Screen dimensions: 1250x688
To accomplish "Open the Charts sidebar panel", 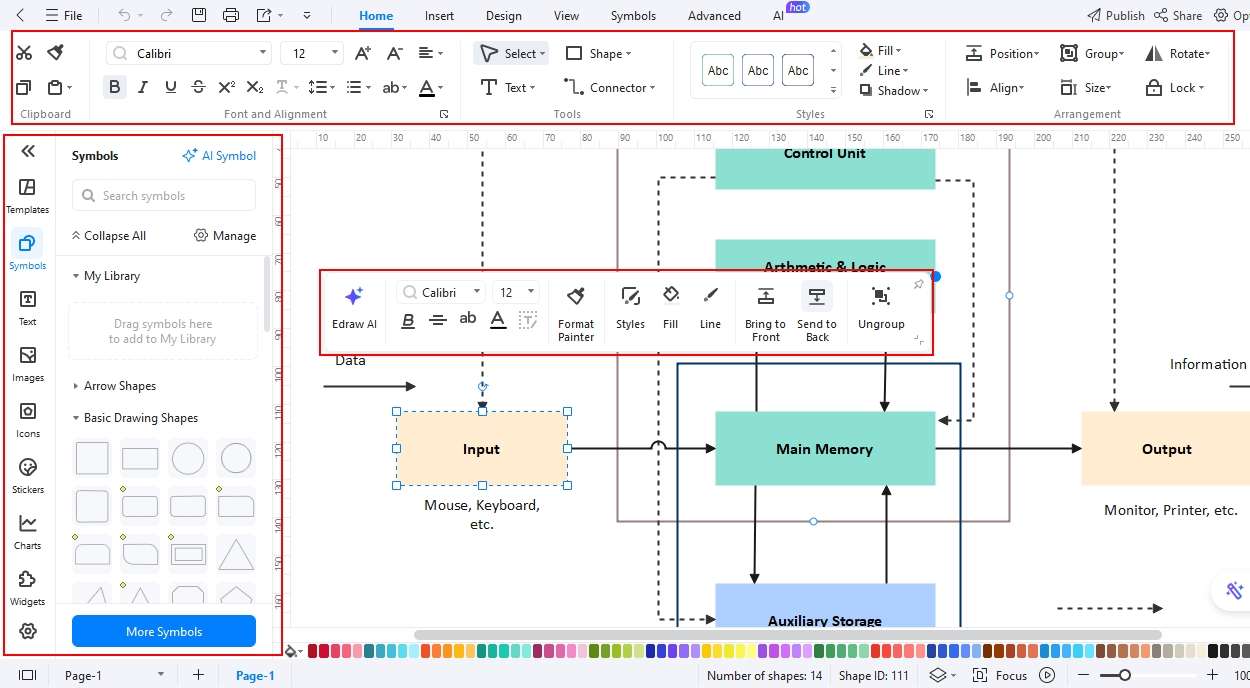I will [28, 531].
